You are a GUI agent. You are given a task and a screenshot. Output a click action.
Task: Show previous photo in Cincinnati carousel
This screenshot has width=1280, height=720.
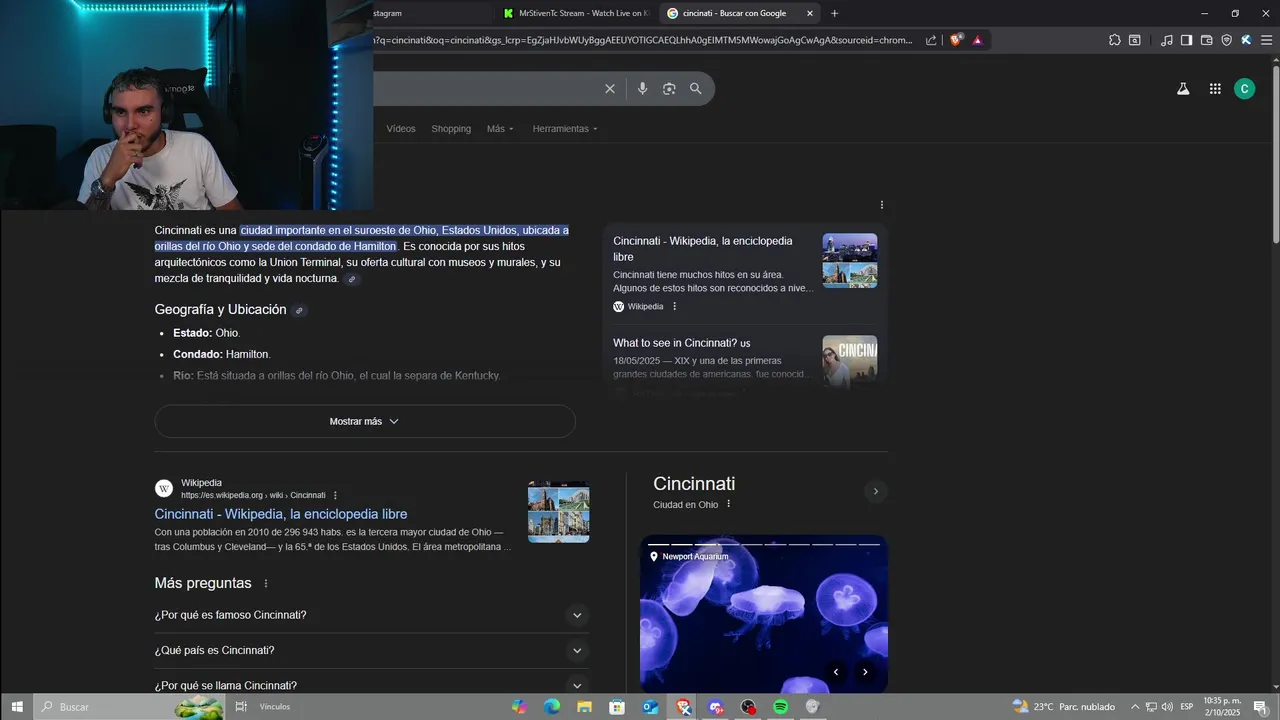click(836, 672)
